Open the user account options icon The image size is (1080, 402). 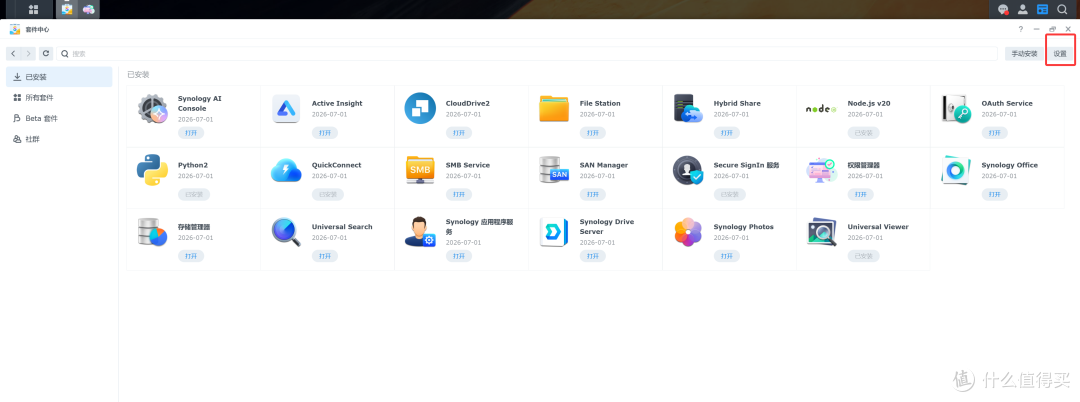(1023, 10)
